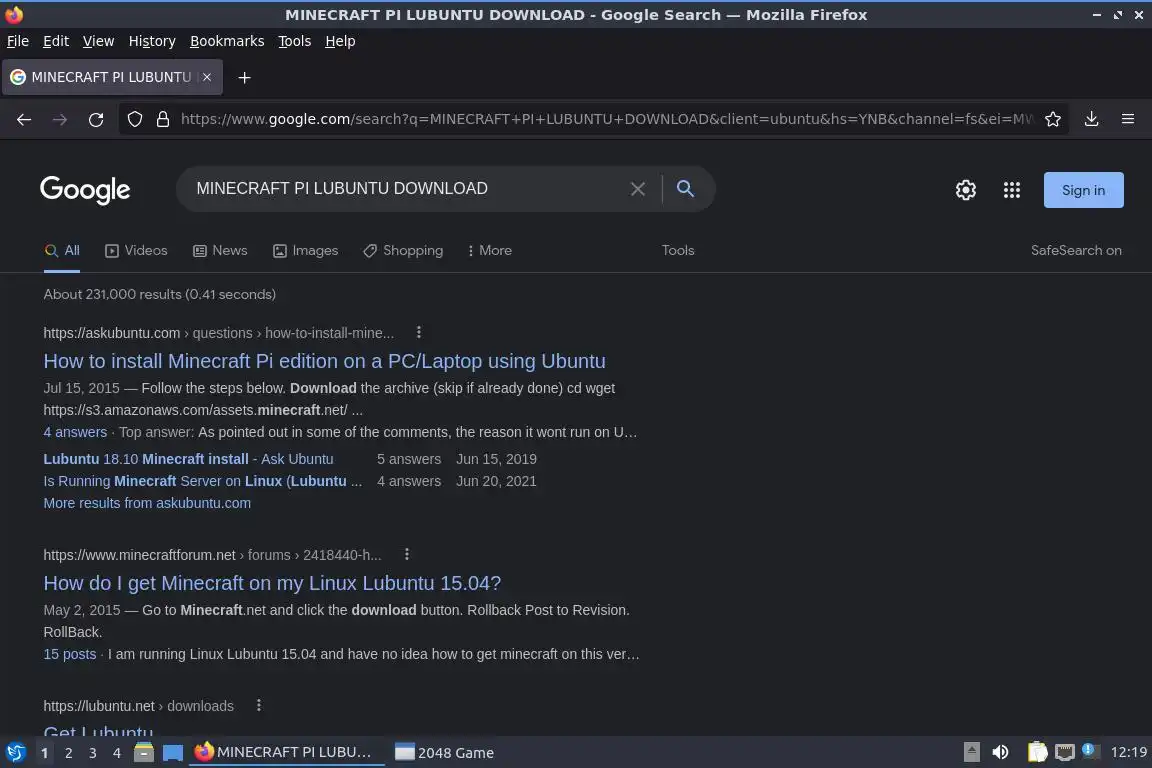Click the 12:19 taskbar clock
Image resolution: width=1152 pixels, height=768 pixels.
[x=1128, y=752]
